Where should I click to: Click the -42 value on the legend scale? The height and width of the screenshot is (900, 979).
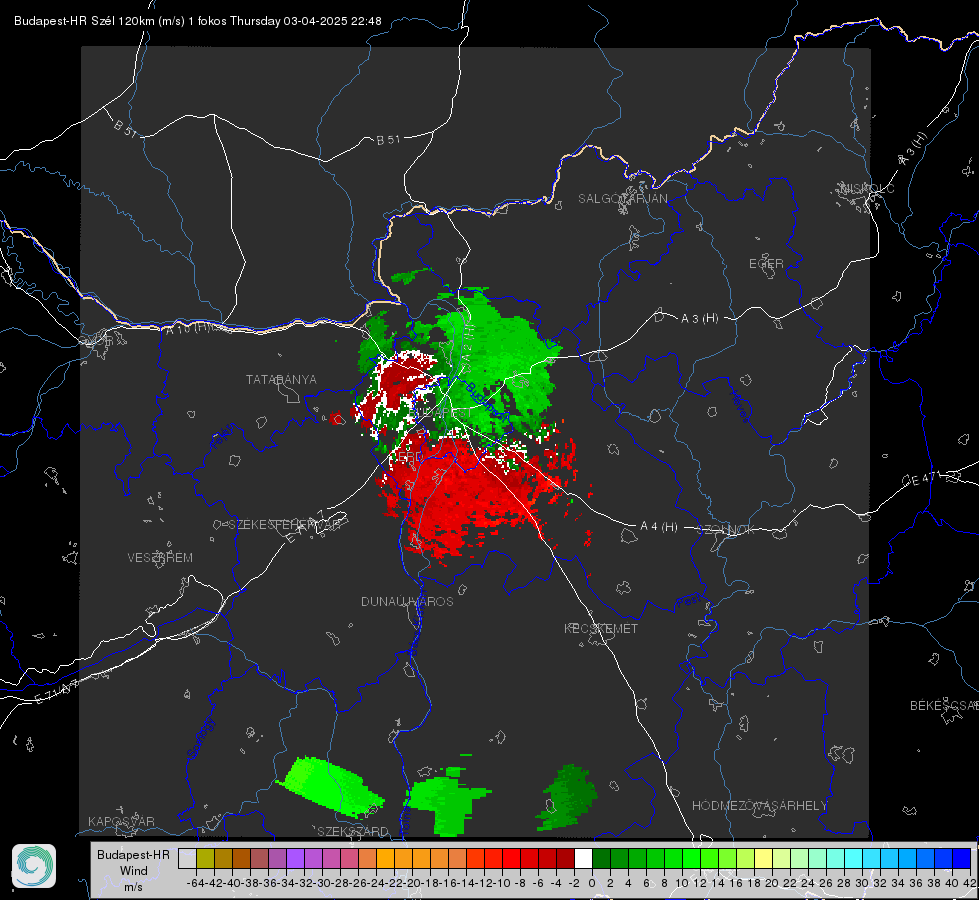coord(214,883)
